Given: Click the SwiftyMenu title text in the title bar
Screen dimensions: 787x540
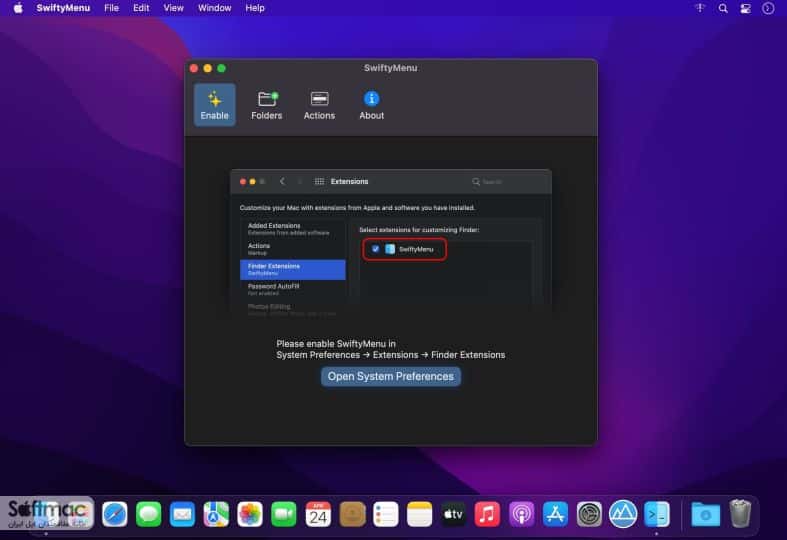Looking at the screenshot, I should [x=390, y=68].
